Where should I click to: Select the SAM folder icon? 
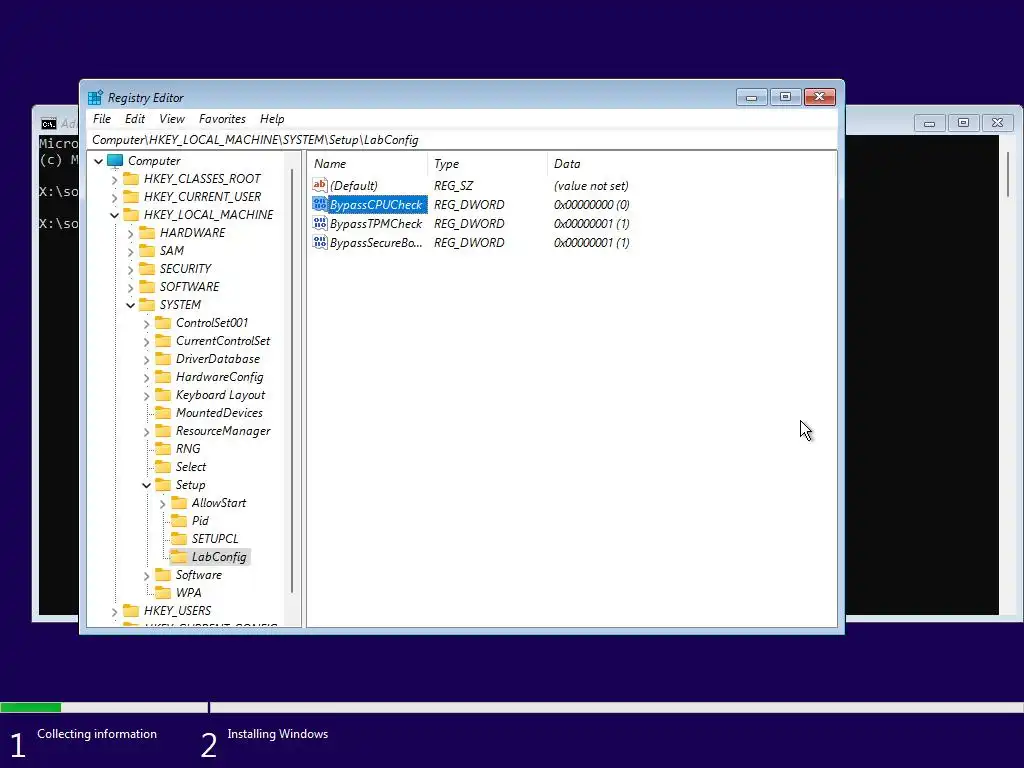tap(147, 251)
